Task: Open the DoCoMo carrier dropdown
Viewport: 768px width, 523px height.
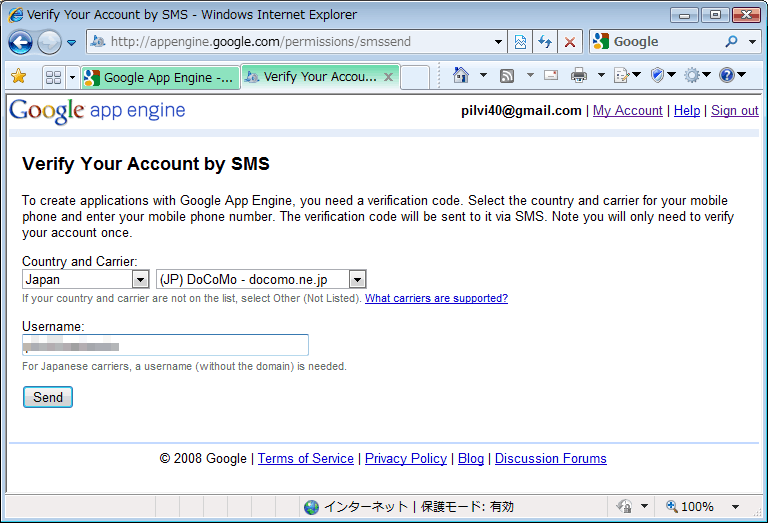Action: [x=261, y=279]
